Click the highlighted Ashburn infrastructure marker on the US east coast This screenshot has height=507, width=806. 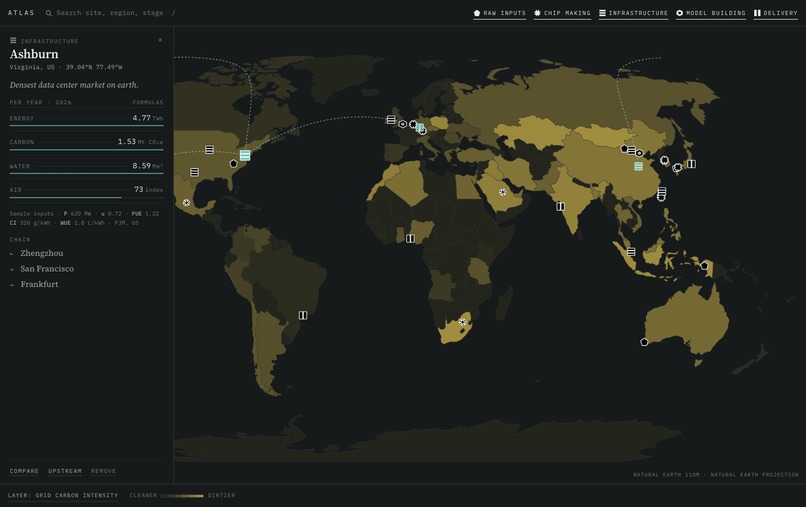click(x=245, y=155)
